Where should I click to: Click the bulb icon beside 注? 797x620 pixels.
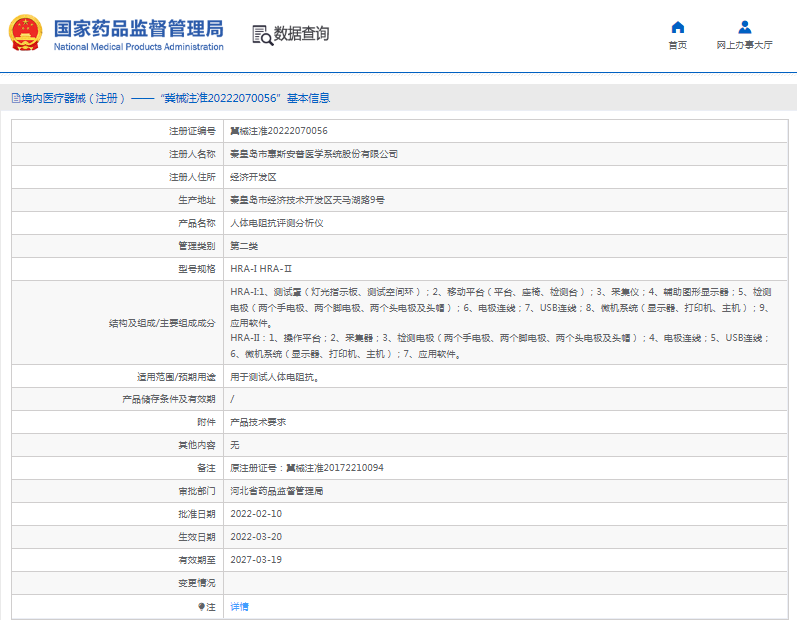201,606
